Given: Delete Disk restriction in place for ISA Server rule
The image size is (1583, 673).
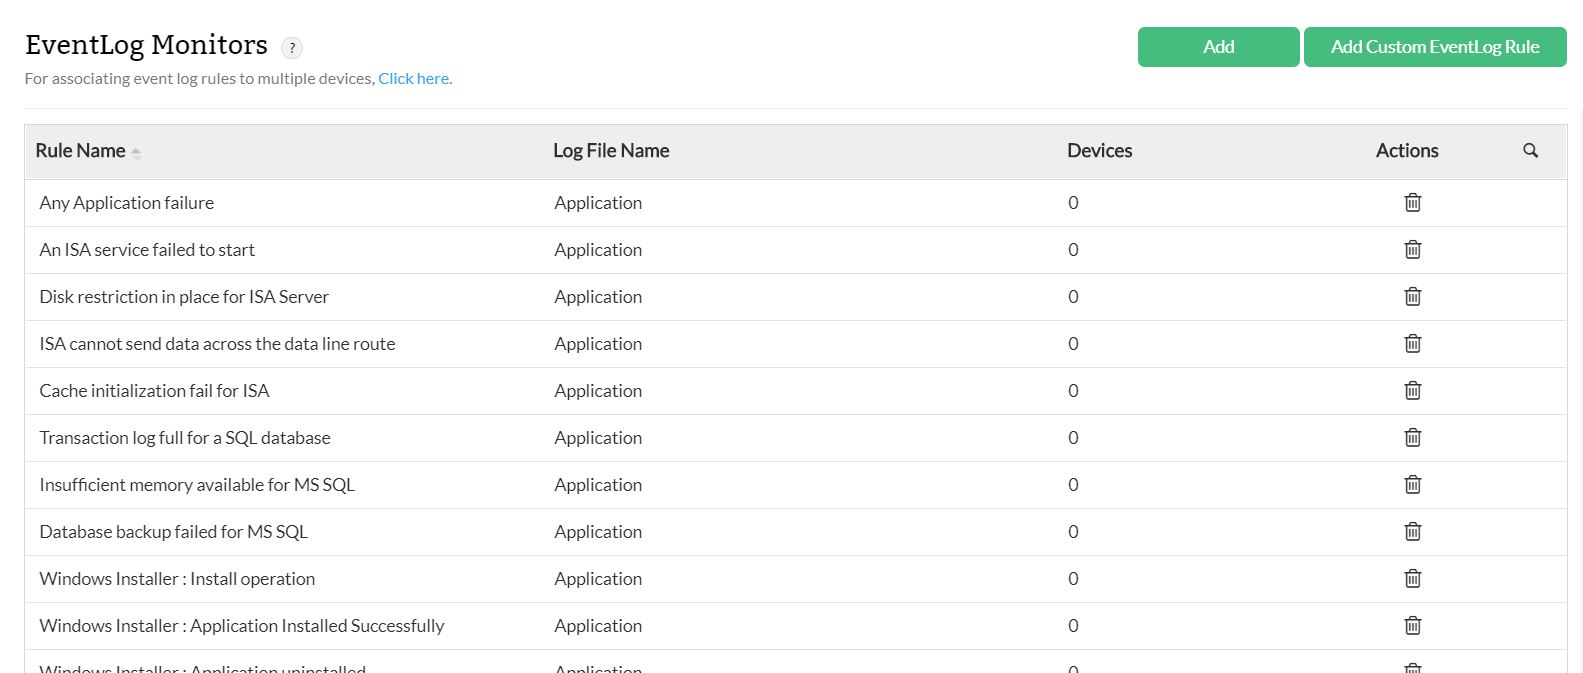Looking at the screenshot, I should (1412, 297).
